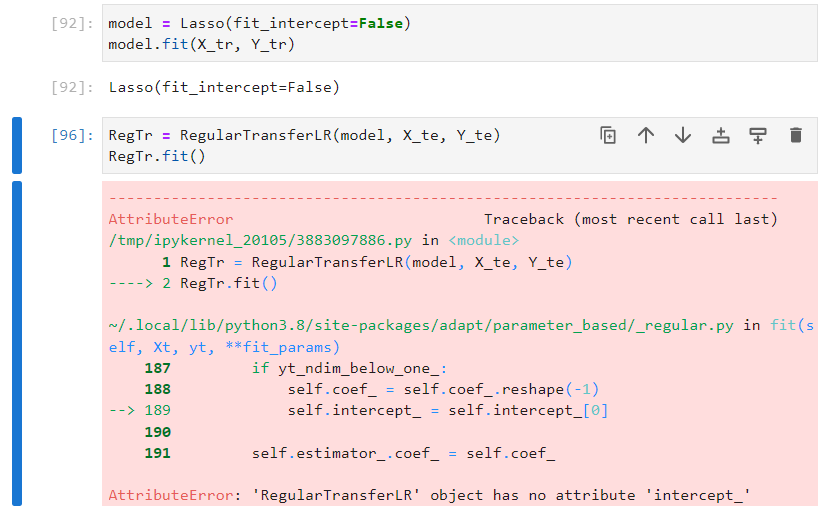Click traceback line 188 coef_ reshape
This screenshot has width=827, height=510.
pos(443,389)
